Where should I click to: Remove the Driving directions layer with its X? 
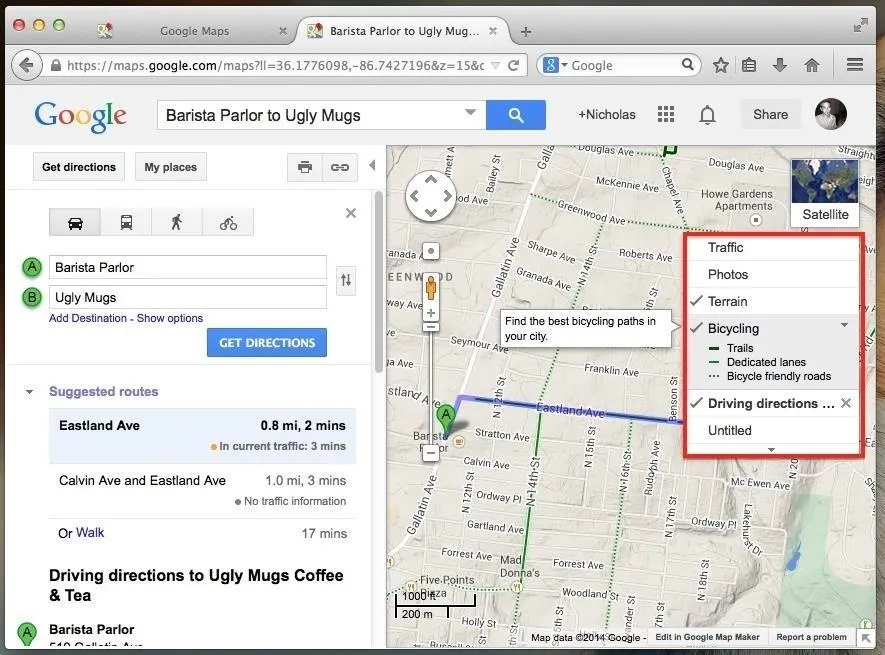(845, 403)
